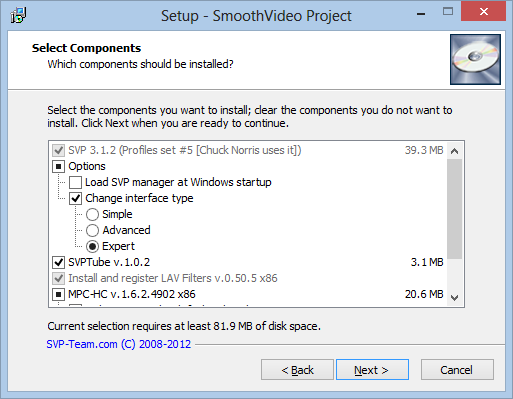The image size is (513, 399).
Task: Toggle the MPC-HC v.1.6.2.4902 x86 checkbox
Action: click(58, 294)
